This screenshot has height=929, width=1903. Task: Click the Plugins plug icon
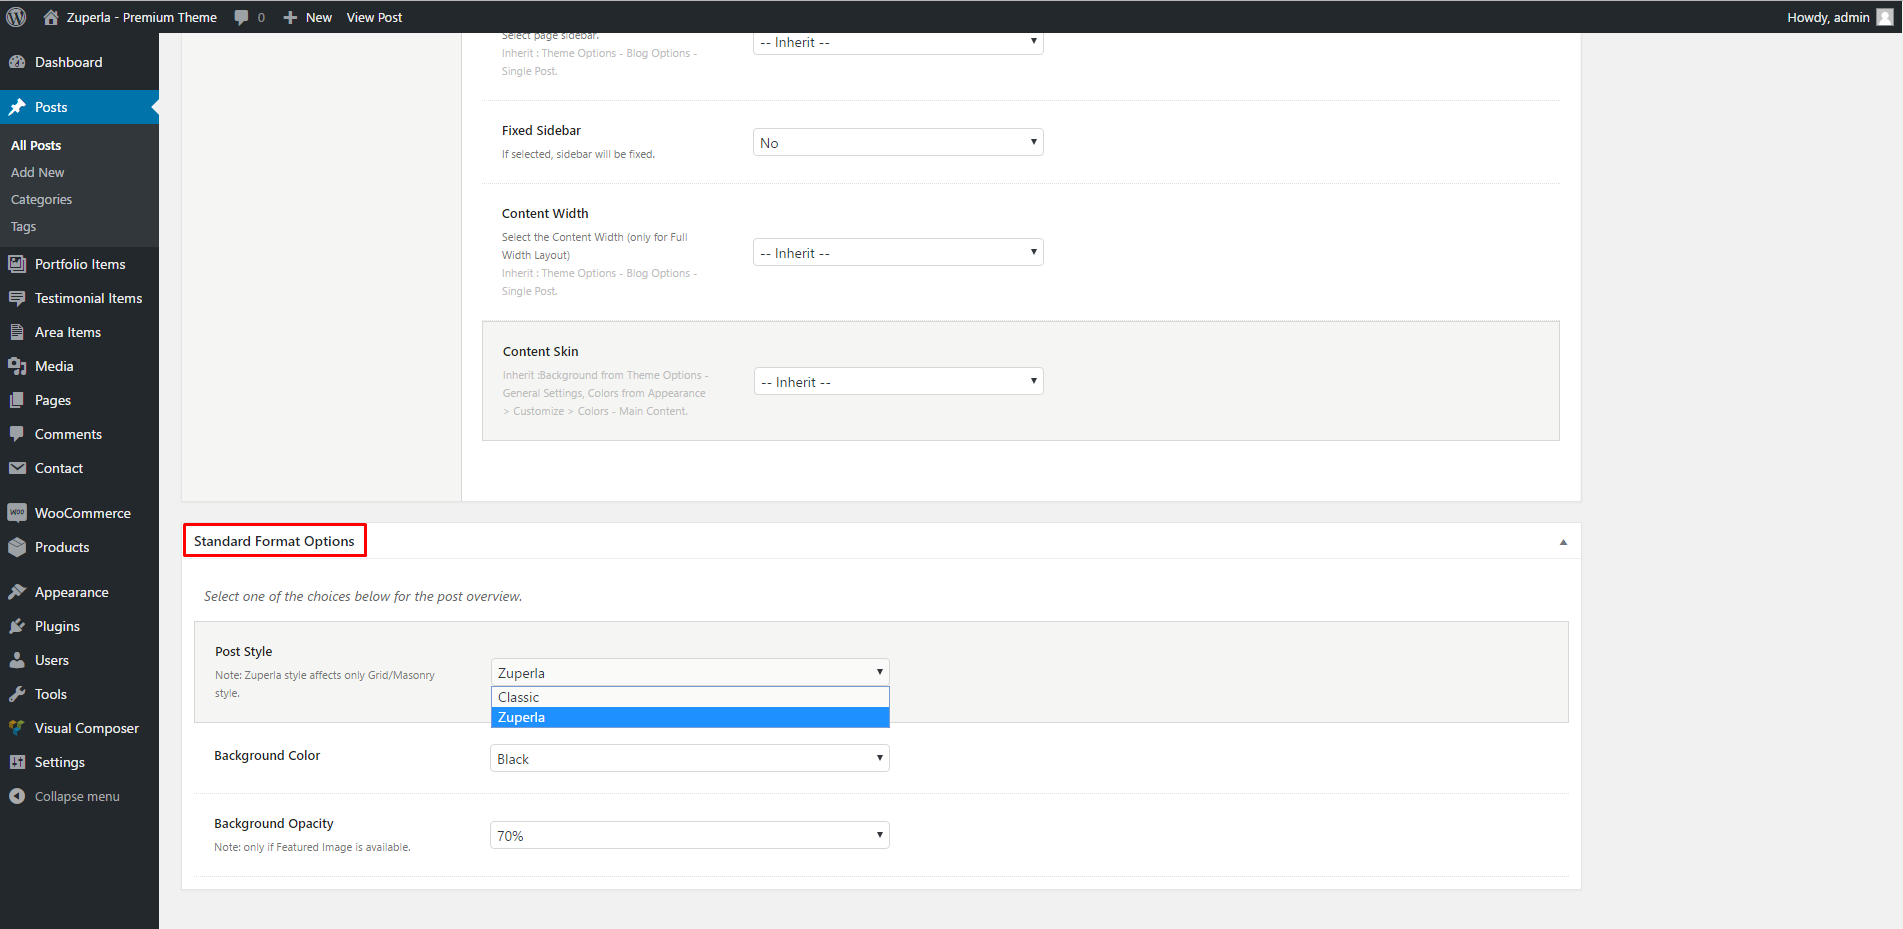17,626
